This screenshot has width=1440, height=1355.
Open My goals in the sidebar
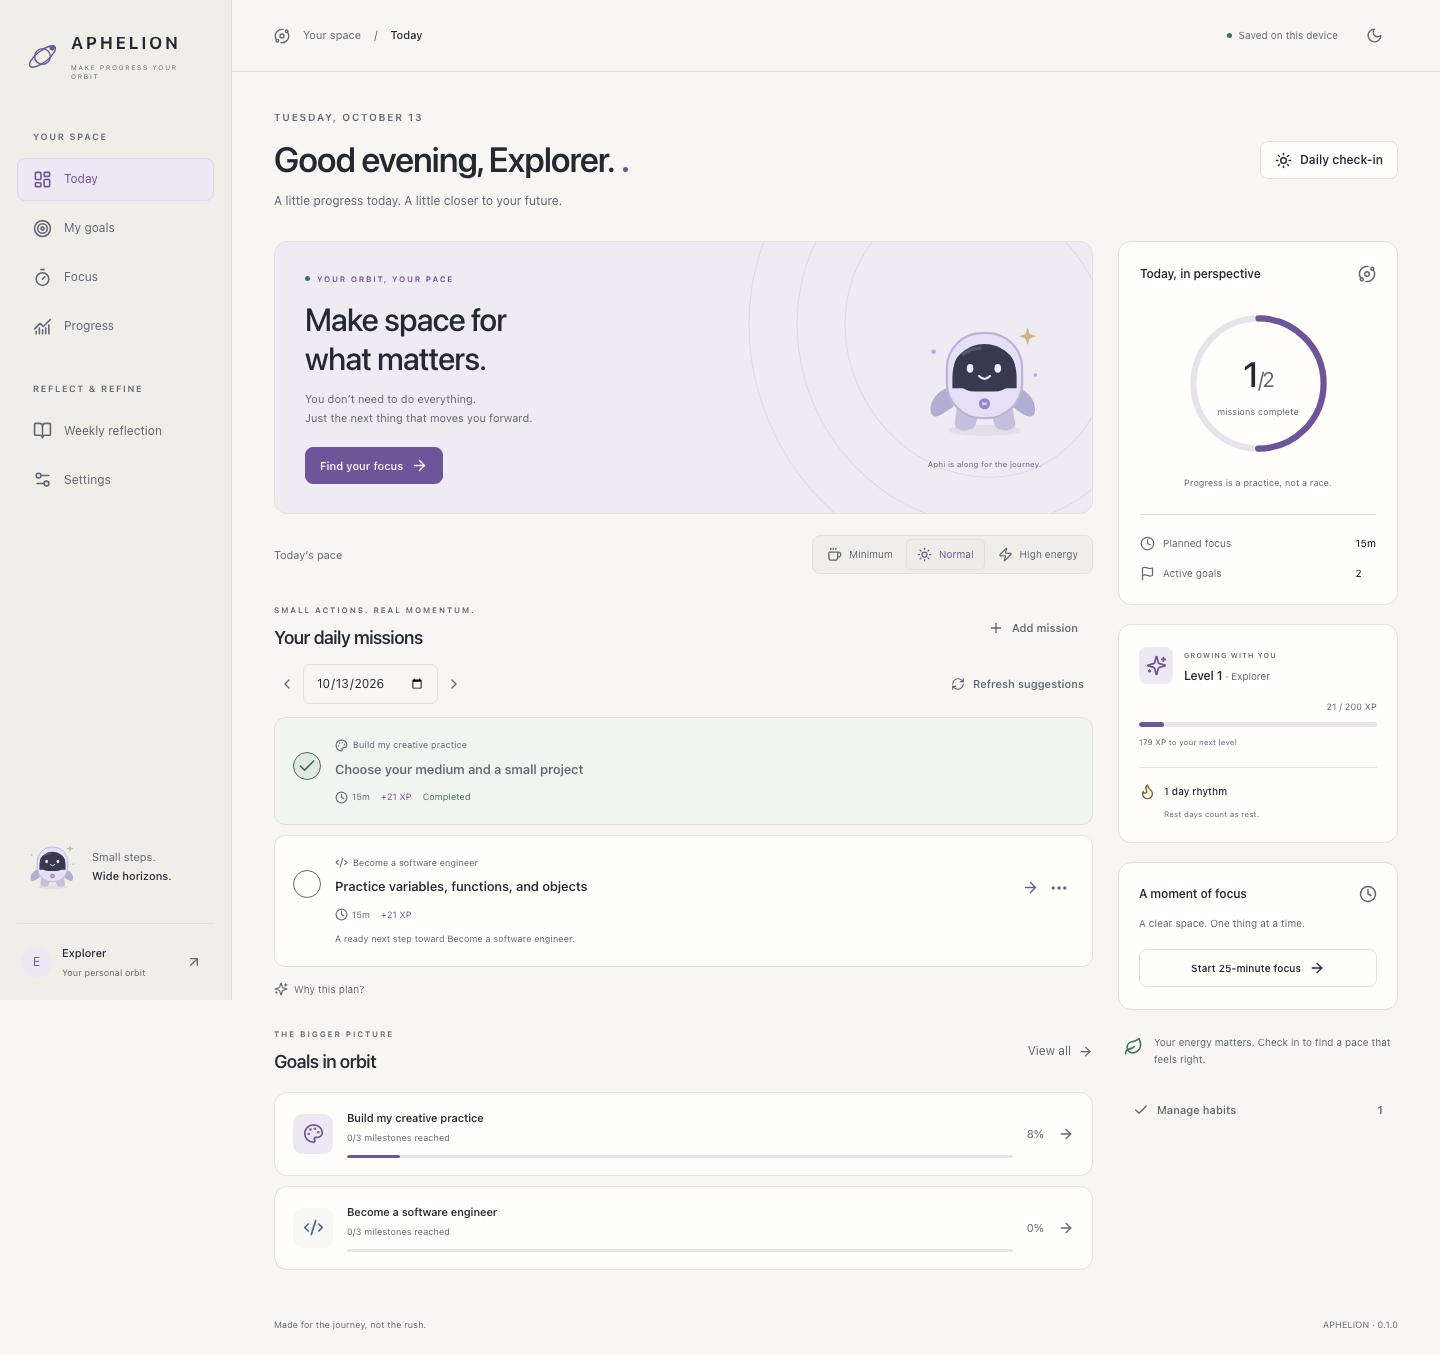point(115,228)
